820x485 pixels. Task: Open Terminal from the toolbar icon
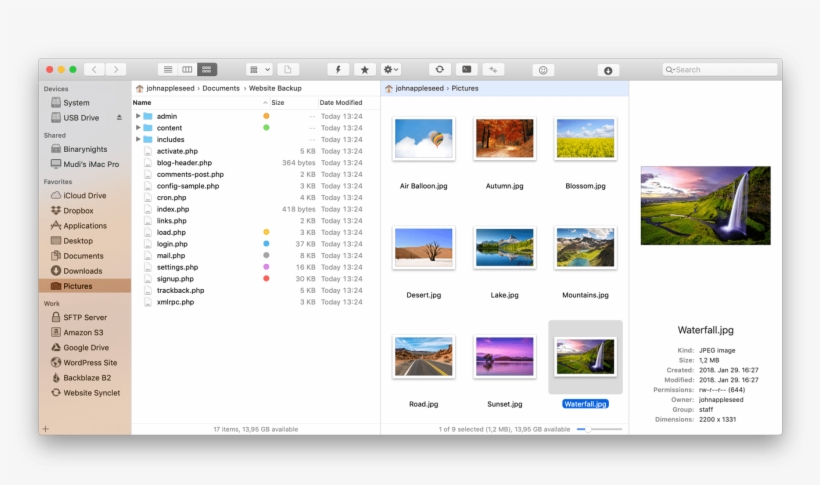[466, 69]
